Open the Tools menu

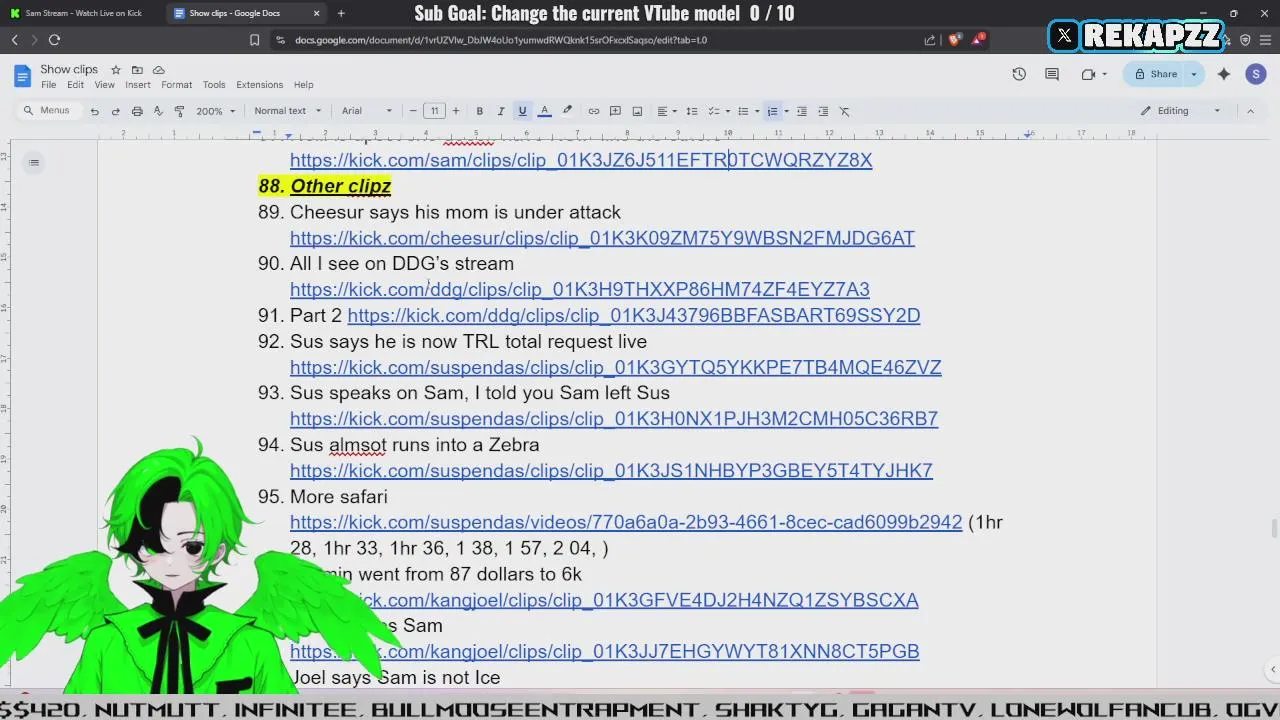click(214, 85)
